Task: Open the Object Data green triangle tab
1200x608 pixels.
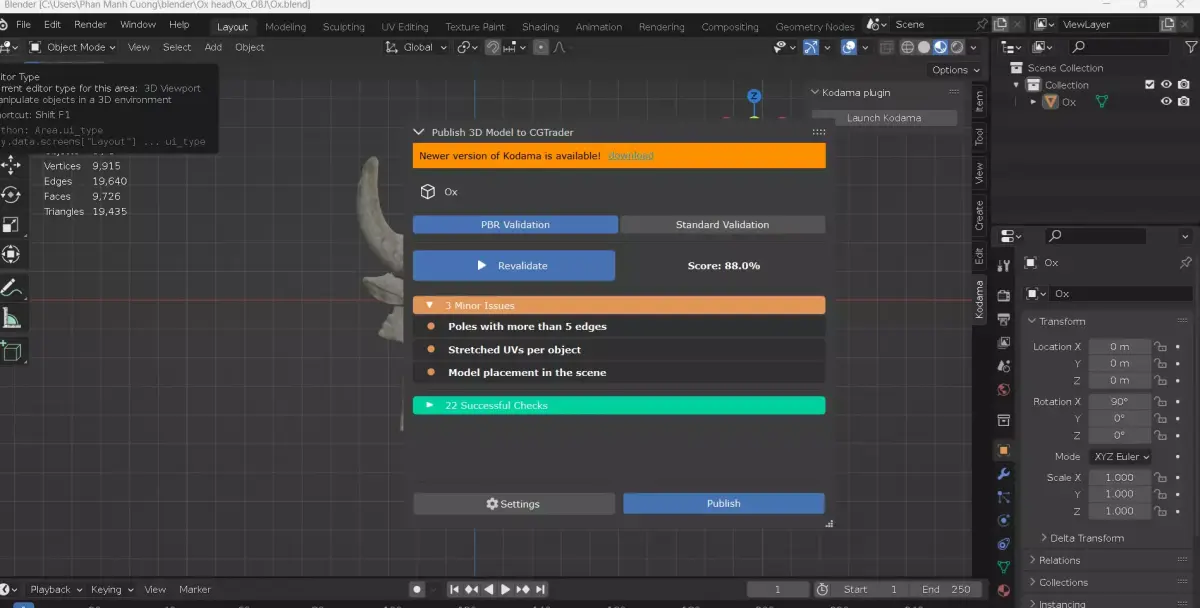Action: tap(1004, 567)
